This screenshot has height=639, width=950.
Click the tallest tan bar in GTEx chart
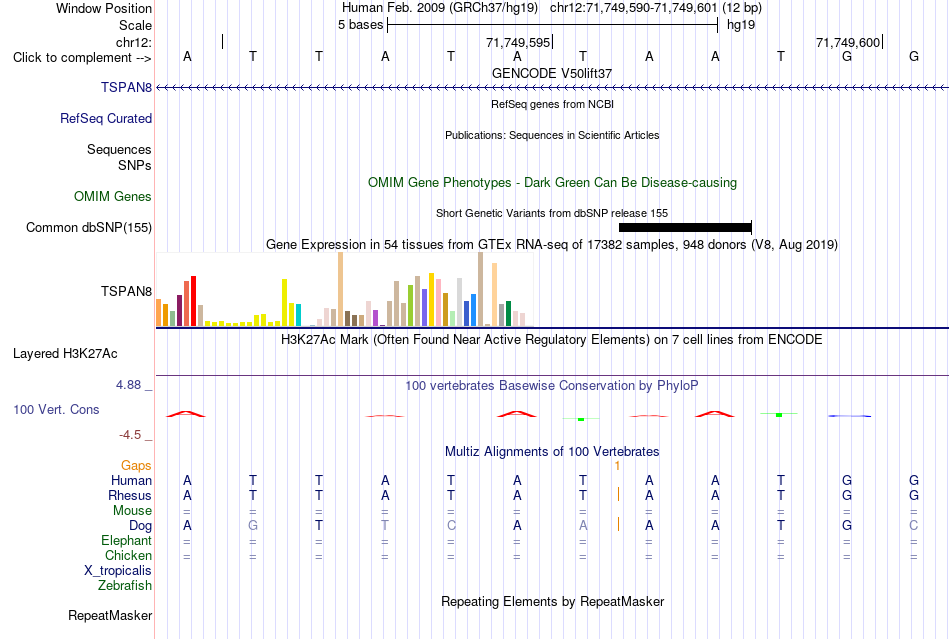coord(480,290)
